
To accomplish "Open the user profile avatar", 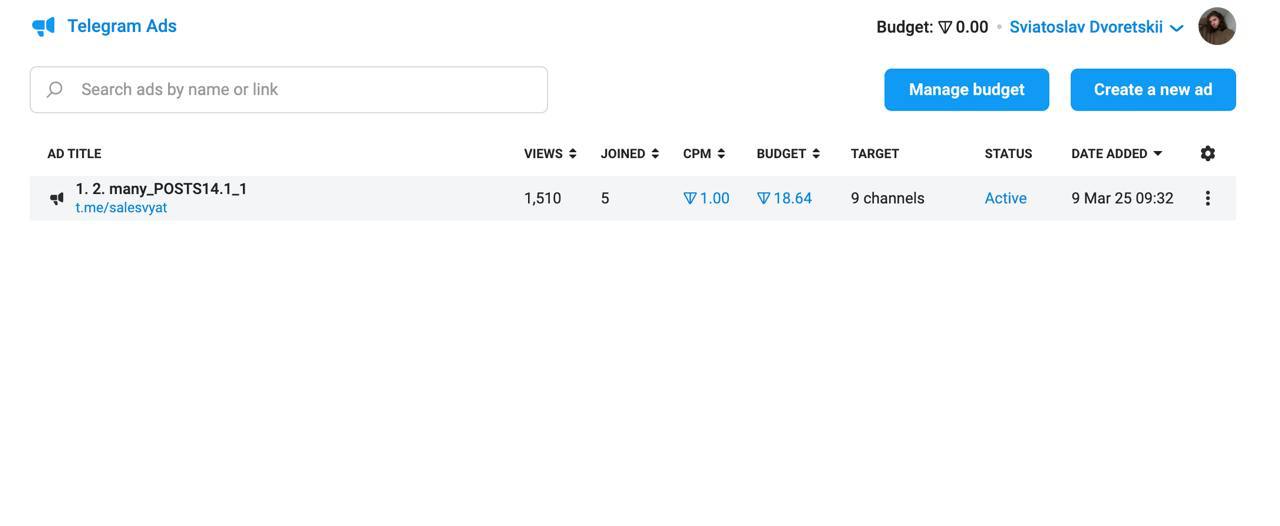I will click(x=1216, y=27).
